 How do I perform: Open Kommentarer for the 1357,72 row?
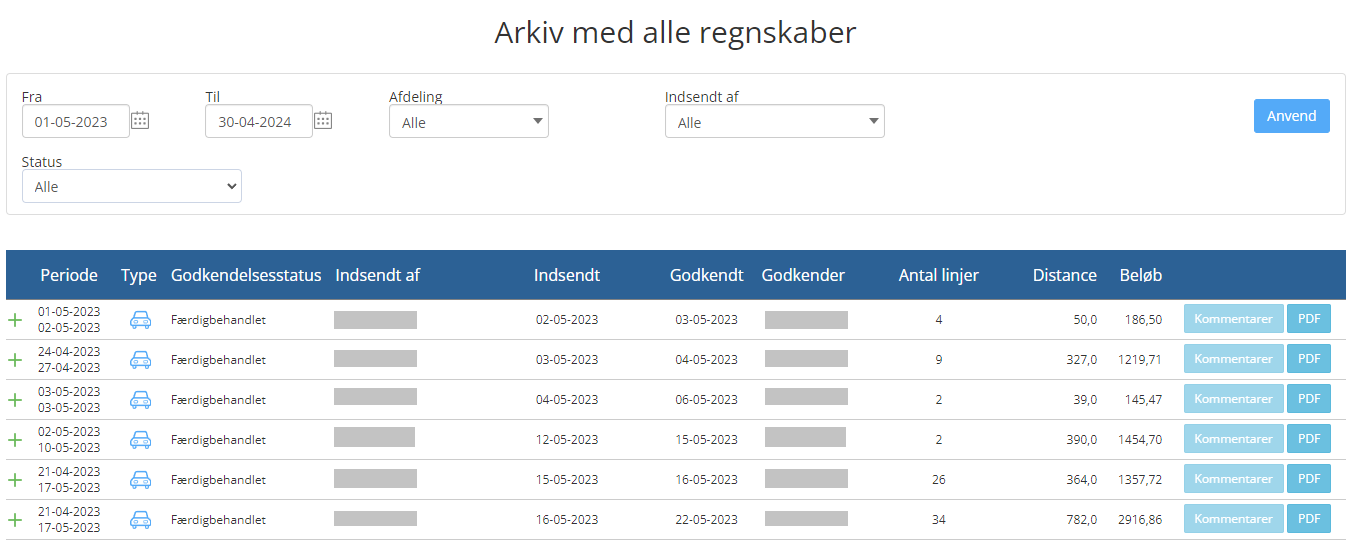[x=1234, y=479]
